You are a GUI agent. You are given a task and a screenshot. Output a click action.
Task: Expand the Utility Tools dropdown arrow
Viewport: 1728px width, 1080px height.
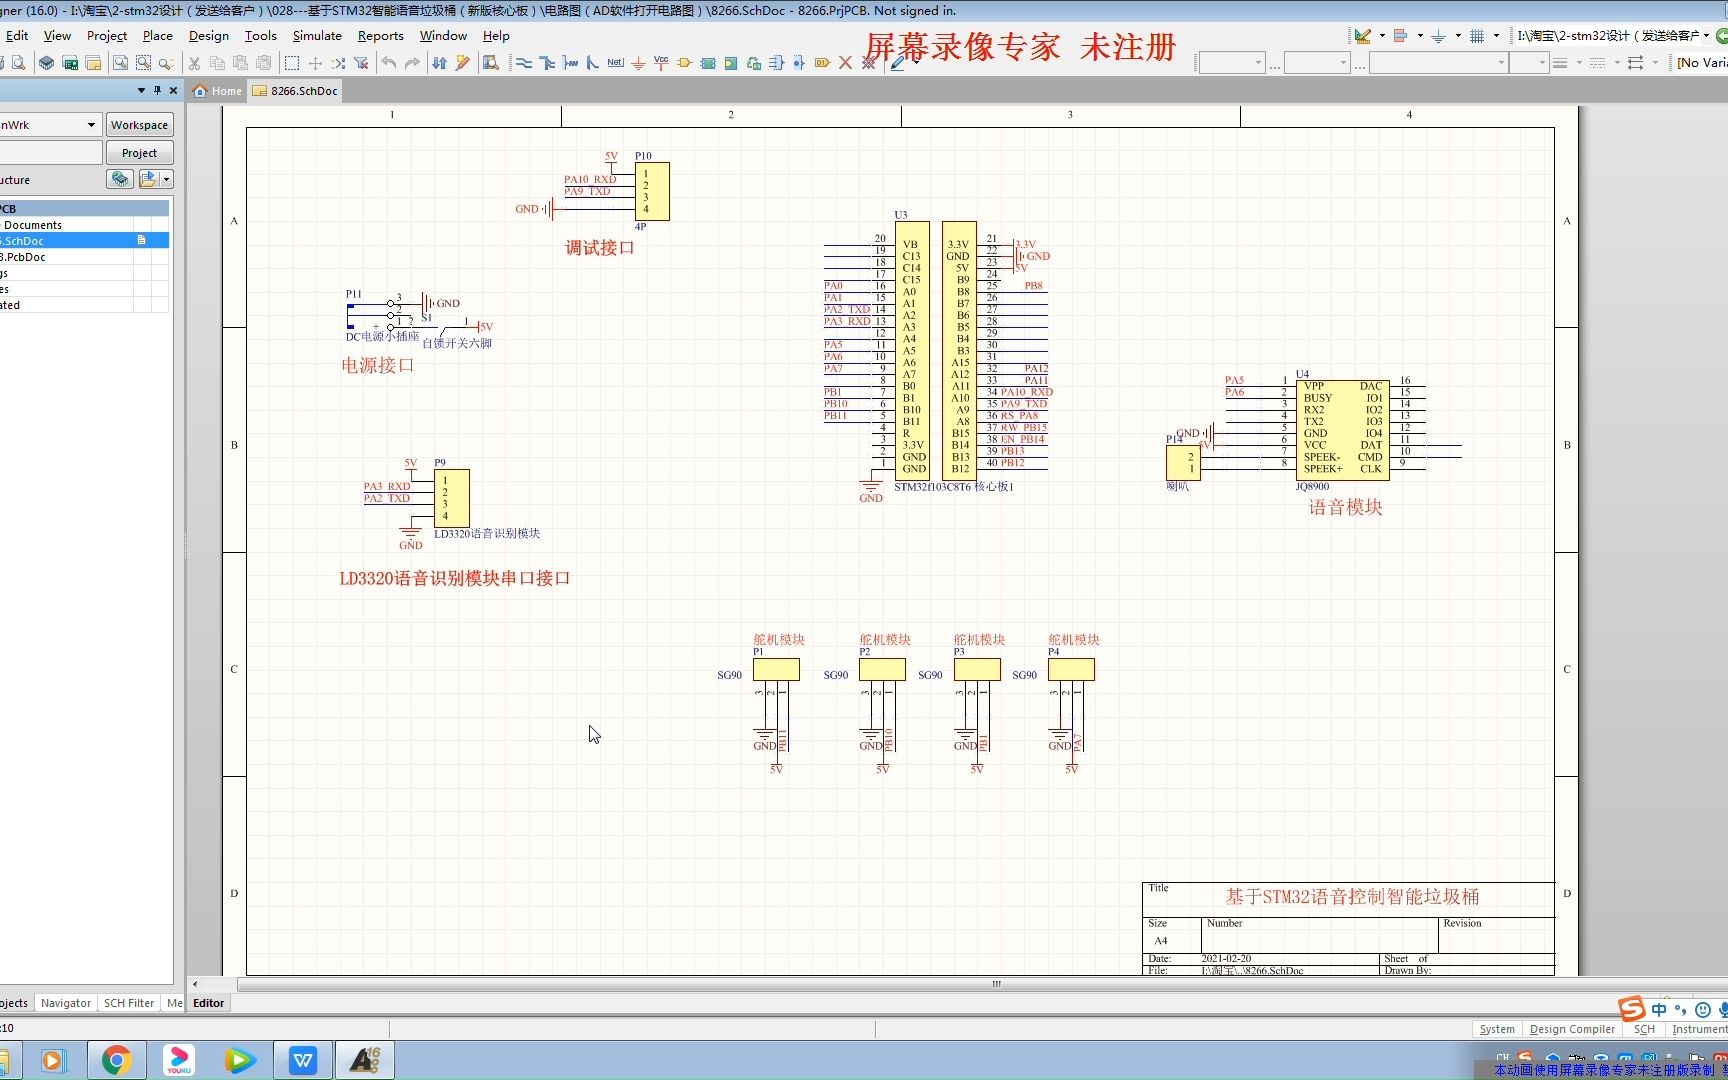coord(1382,36)
